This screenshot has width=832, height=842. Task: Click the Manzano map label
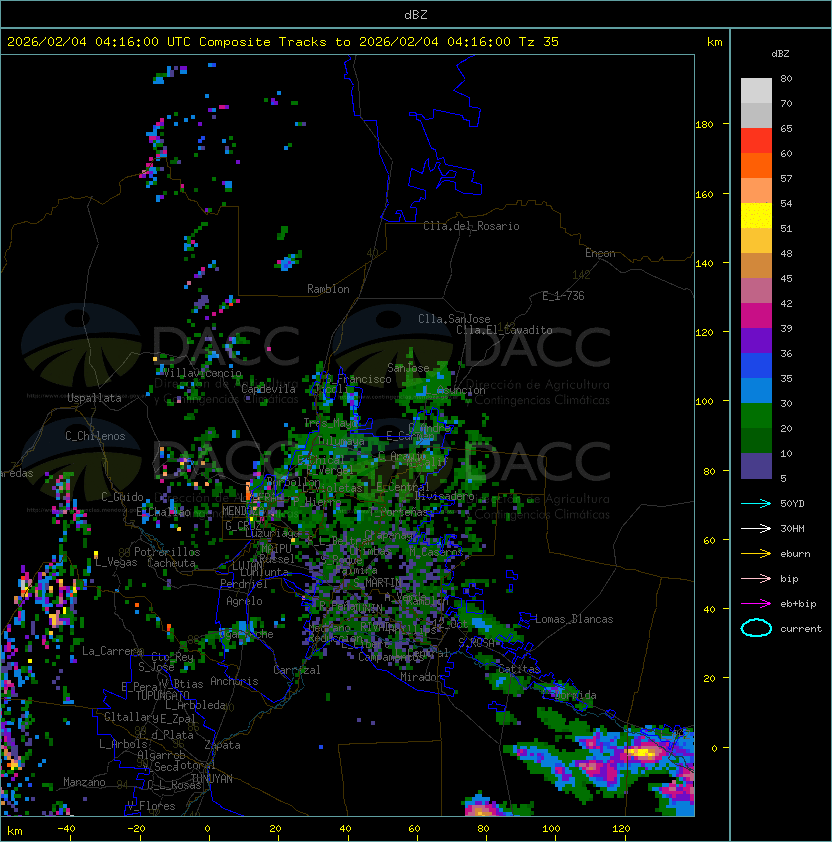click(x=84, y=782)
